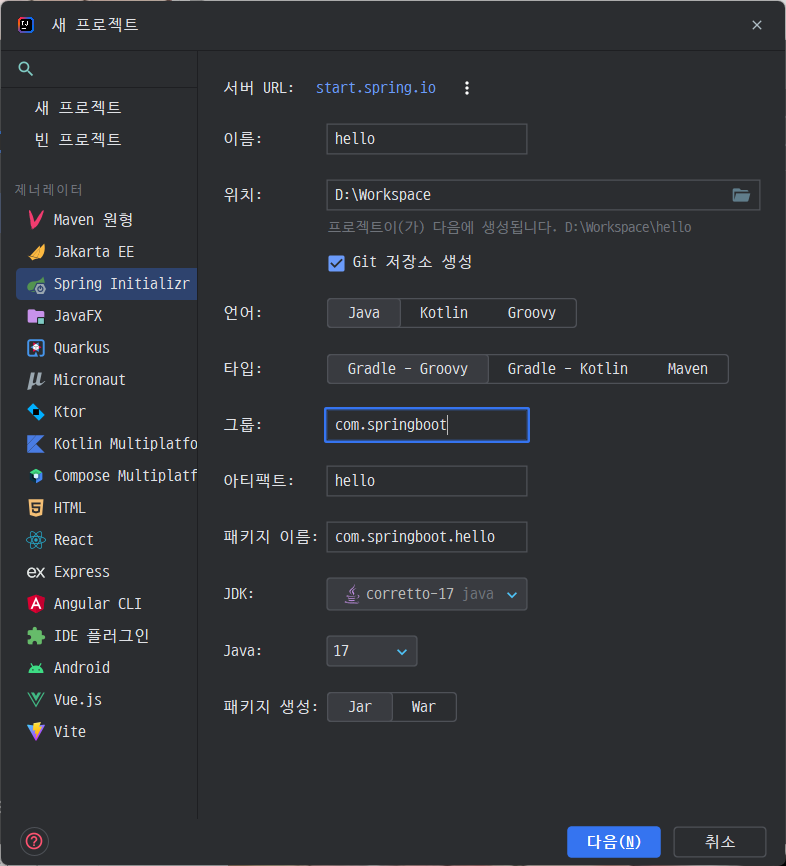
Task: Click the Compose Multiplatform hexagon icon
Action: (36, 476)
